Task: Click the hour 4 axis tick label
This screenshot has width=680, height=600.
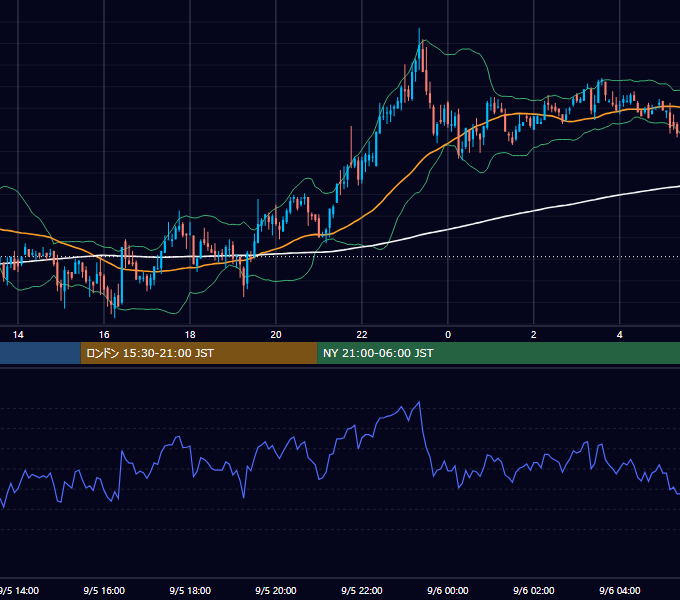Action: (620, 335)
